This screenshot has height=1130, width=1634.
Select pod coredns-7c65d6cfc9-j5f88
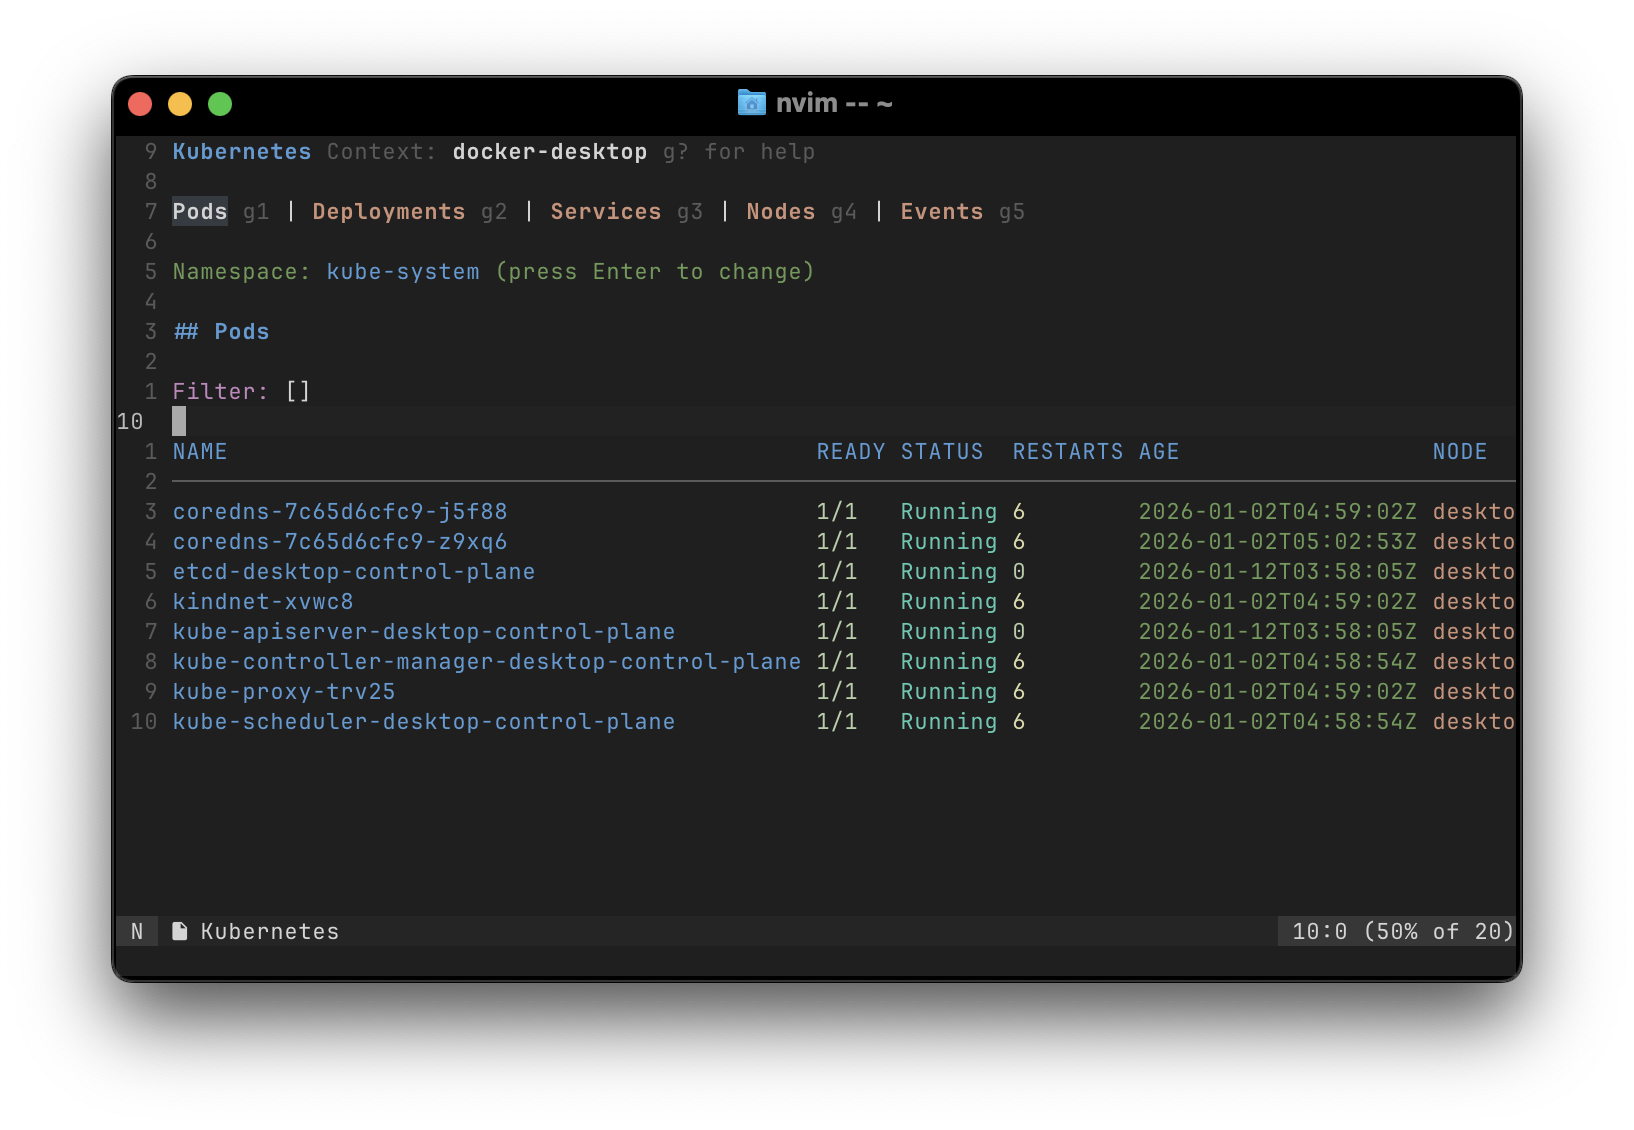tap(340, 511)
